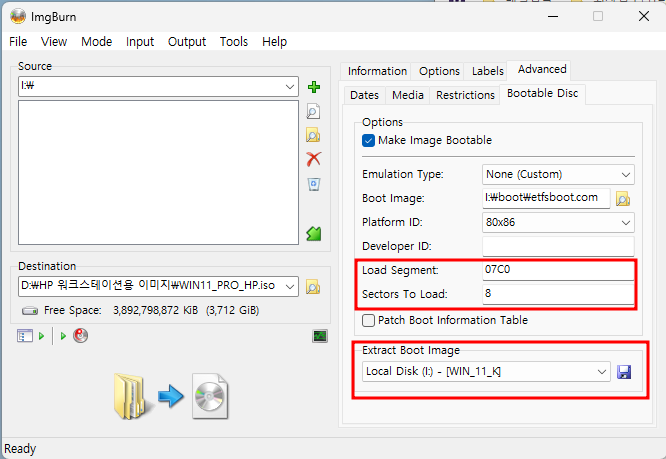Enable Patch Boot Information Table

click(368, 320)
